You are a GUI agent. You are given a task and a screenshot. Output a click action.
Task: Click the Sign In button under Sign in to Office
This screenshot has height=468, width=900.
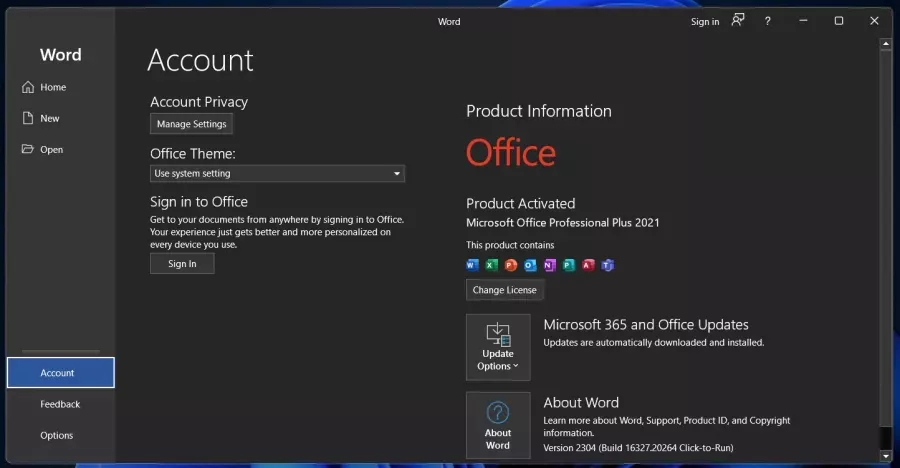(182, 264)
